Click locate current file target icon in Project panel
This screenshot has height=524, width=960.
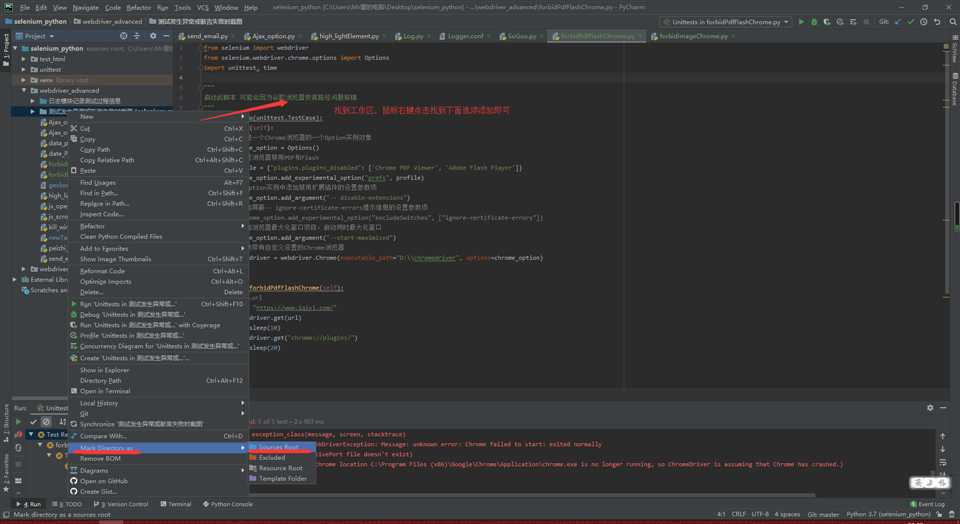[x=124, y=36]
